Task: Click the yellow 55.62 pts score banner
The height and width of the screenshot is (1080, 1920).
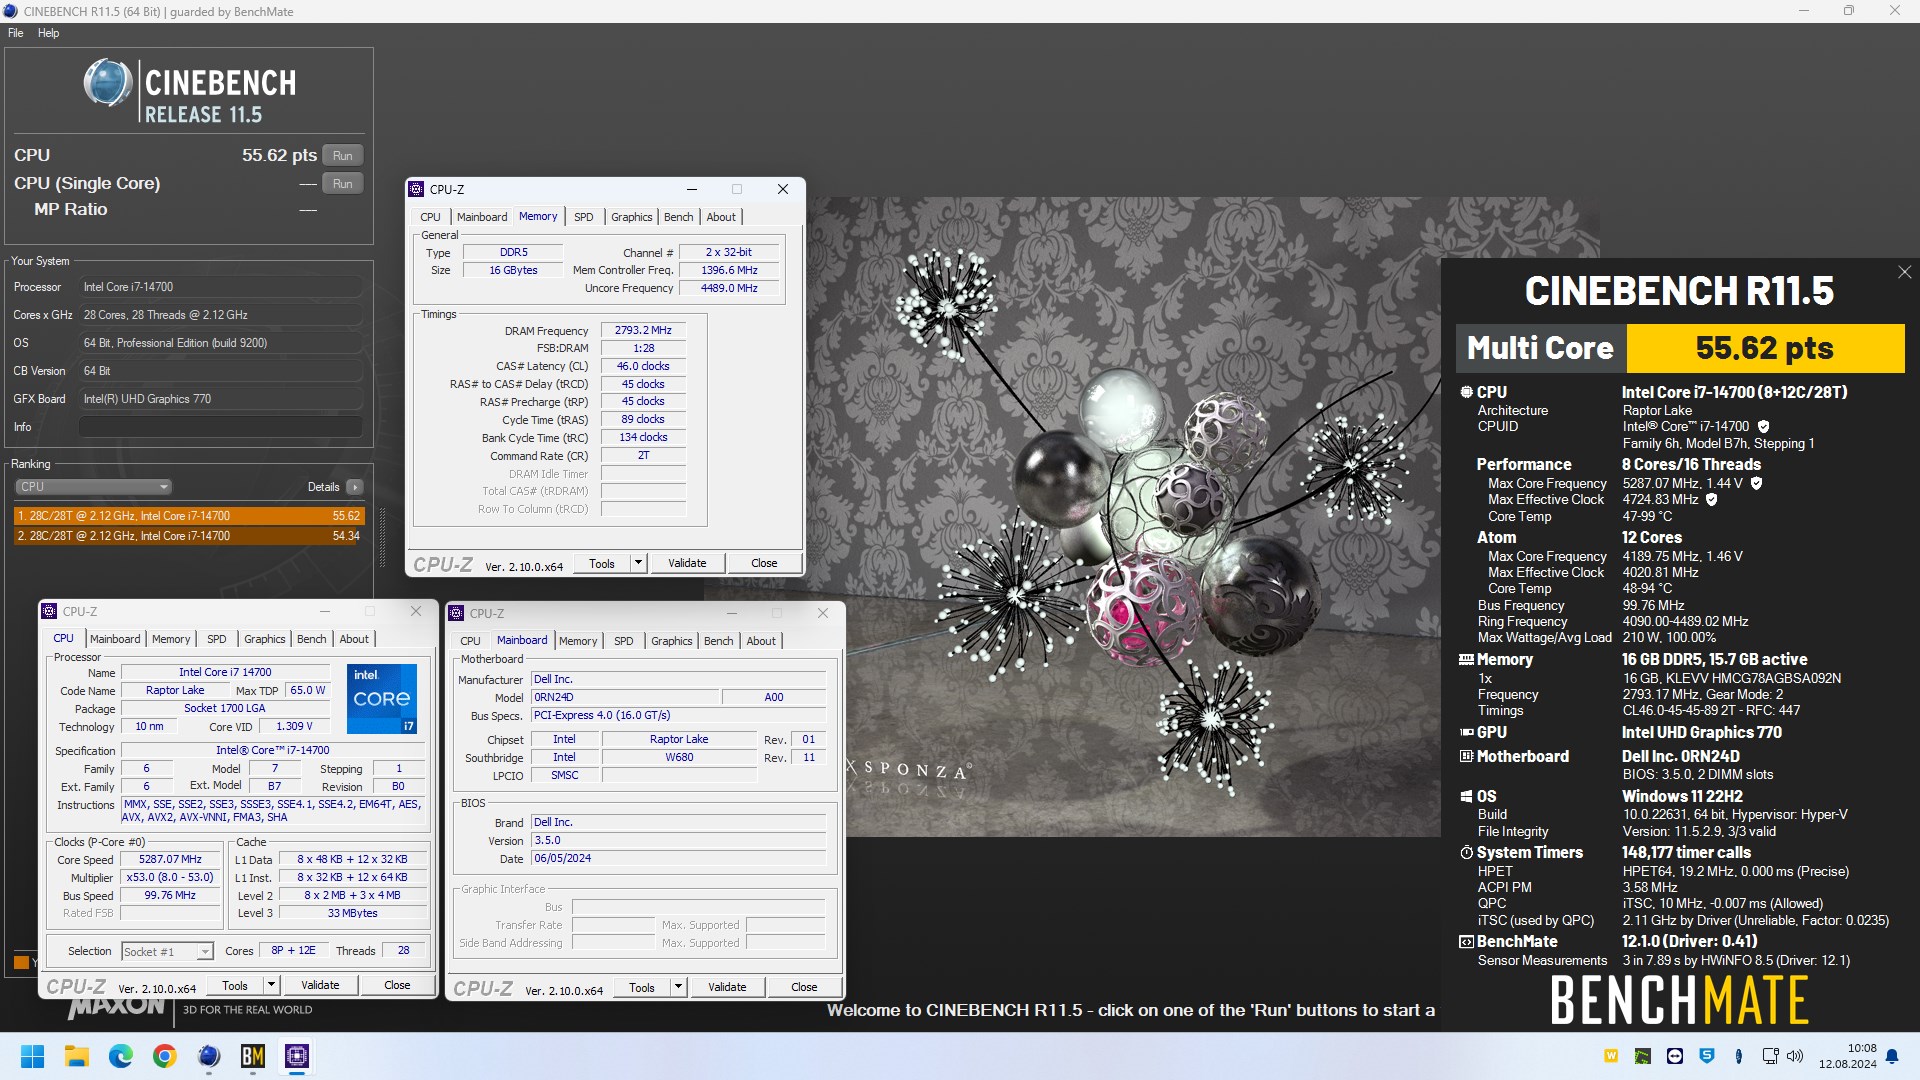Action: tap(1765, 348)
